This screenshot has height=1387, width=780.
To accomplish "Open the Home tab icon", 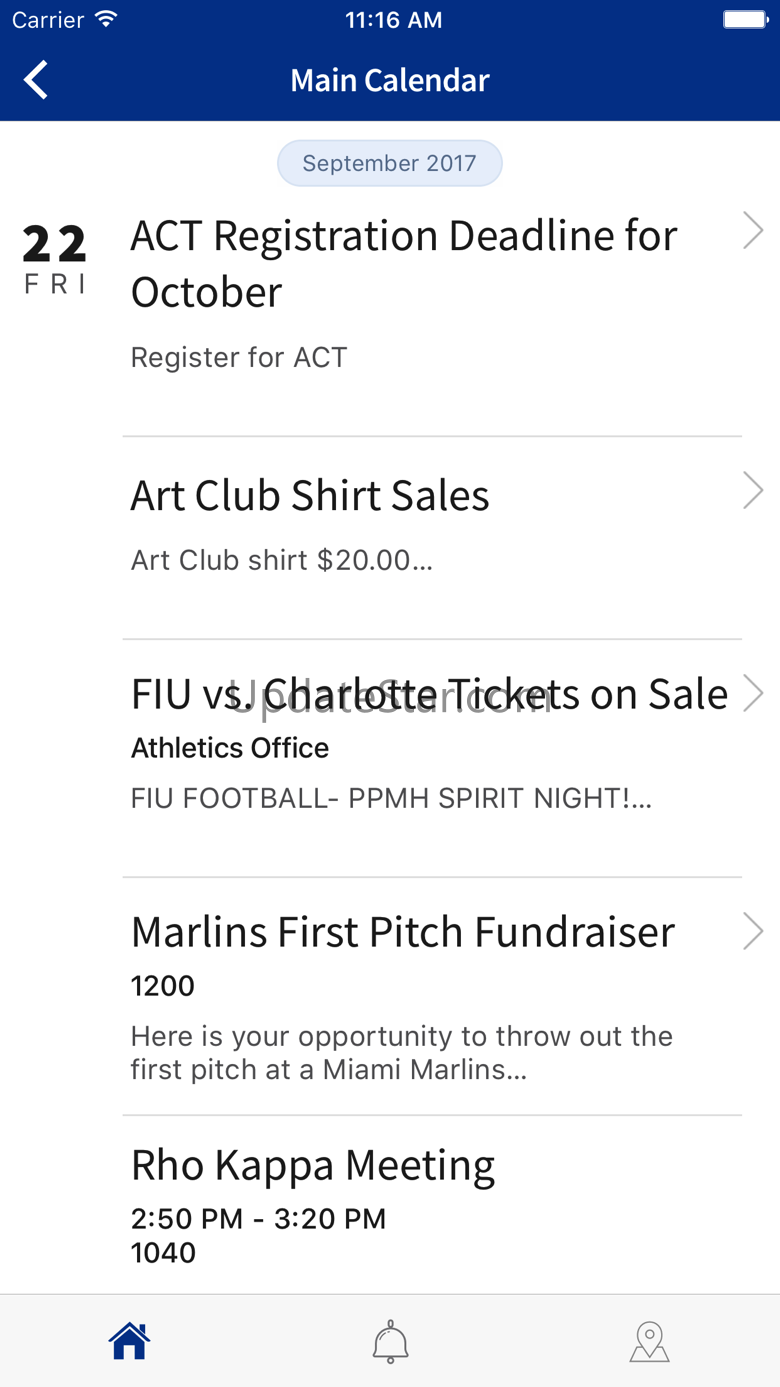I will click(130, 1341).
